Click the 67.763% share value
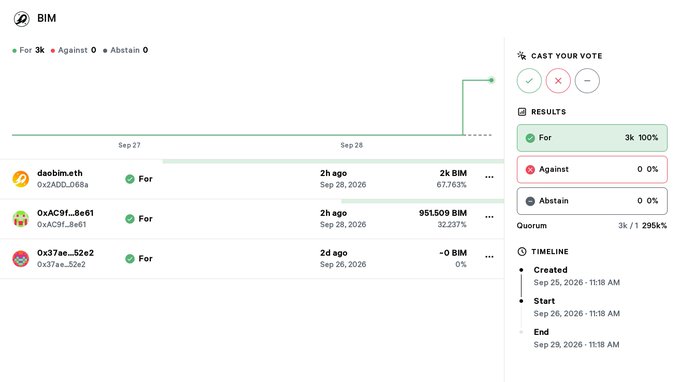The width and height of the screenshot is (680, 382). coord(451,185)
